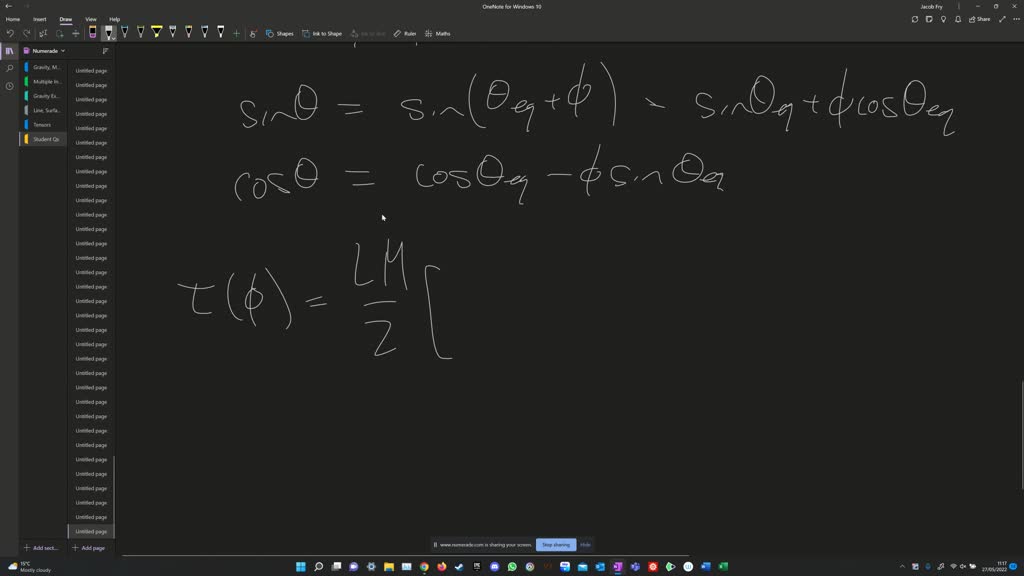Open the Search icon in sidebar
Viewport: 1024px width, 576px height.
click(9, 68)
